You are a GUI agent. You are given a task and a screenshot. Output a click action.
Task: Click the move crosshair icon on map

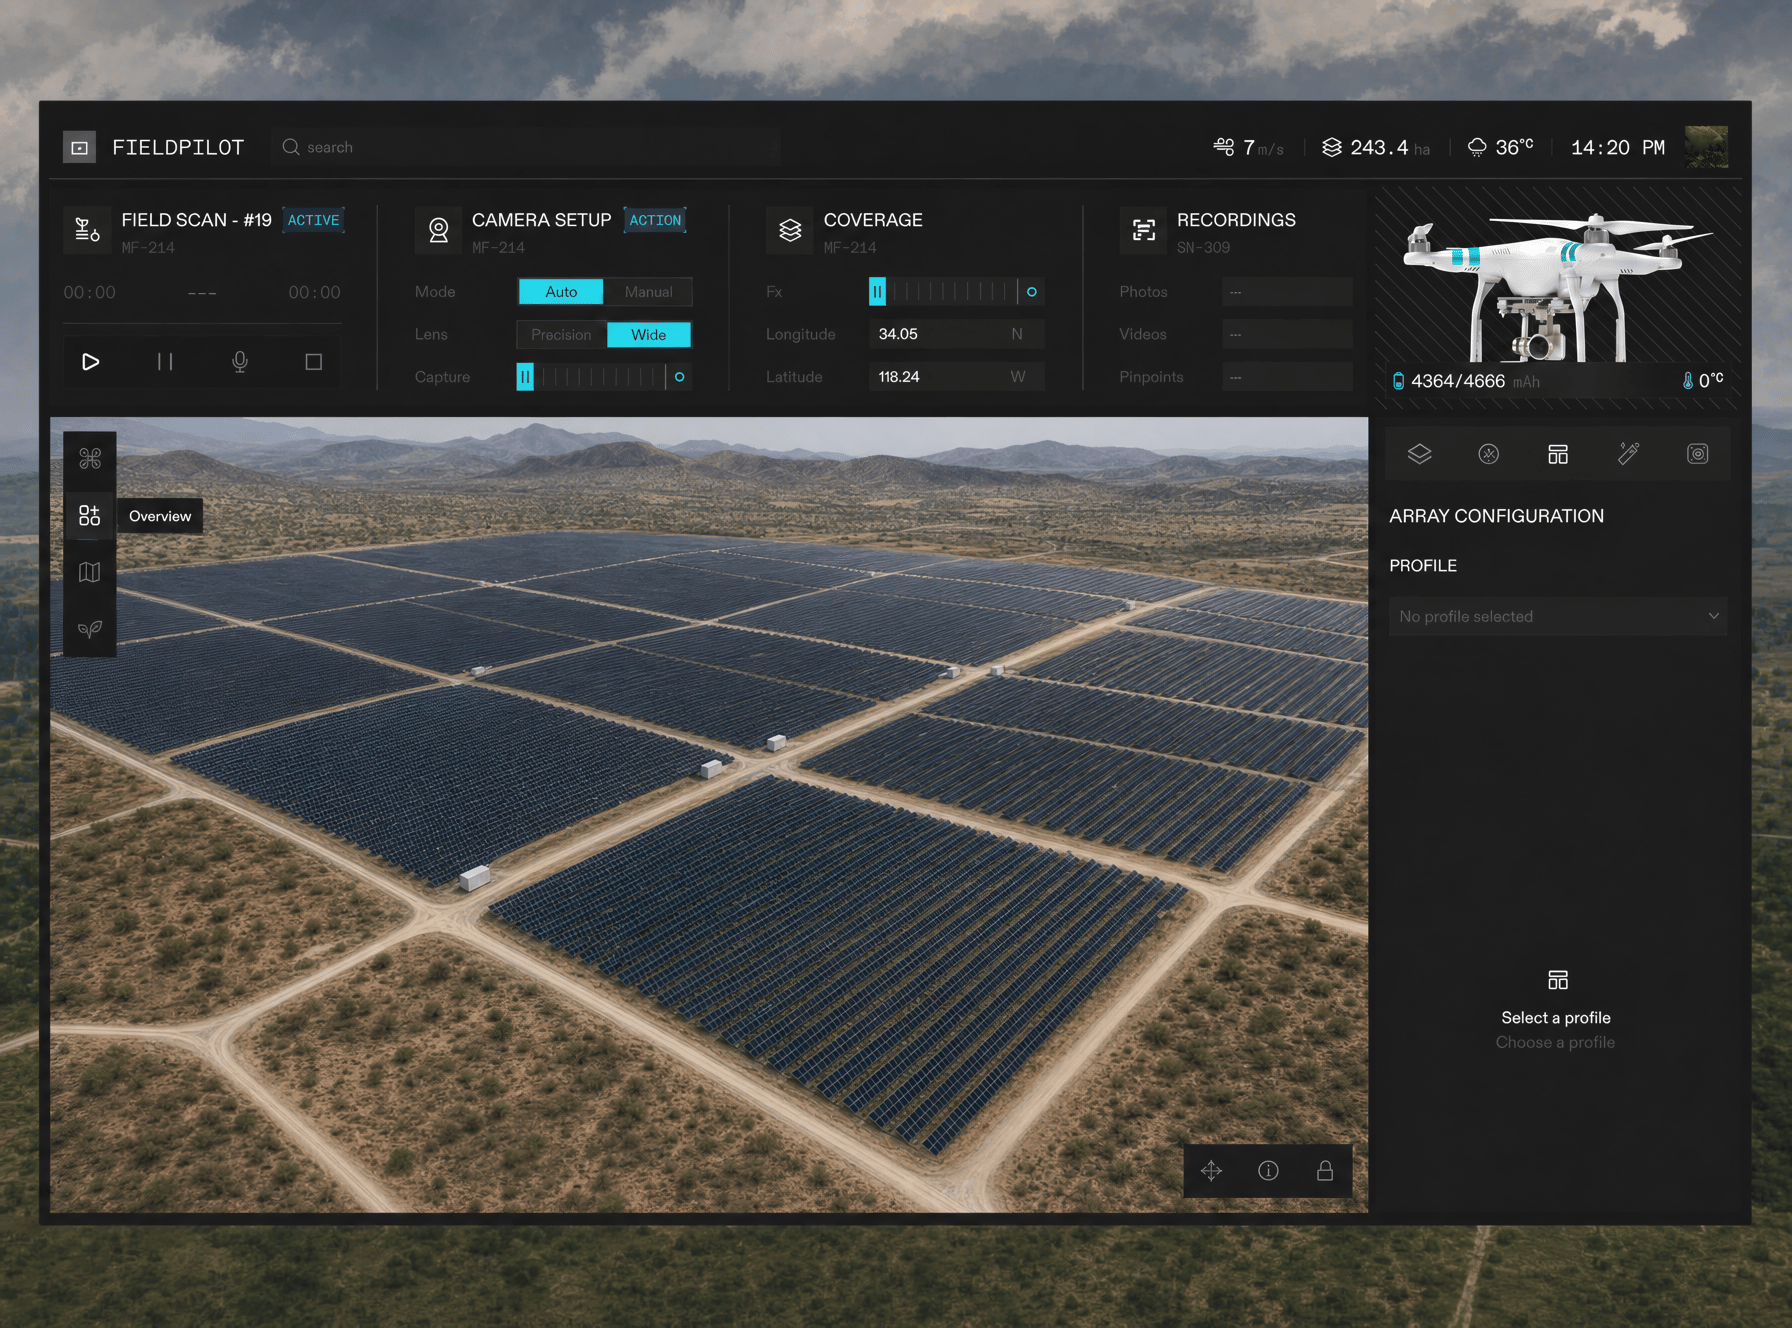pos(1212,1171)
